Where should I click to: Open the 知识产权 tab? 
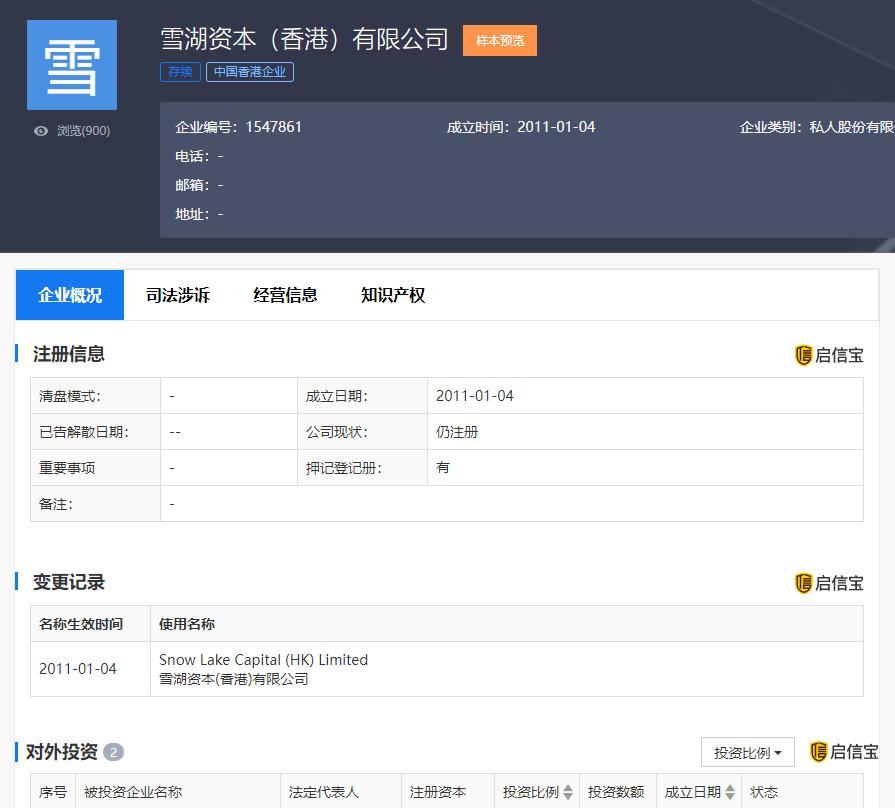click(x=393, y=295)
